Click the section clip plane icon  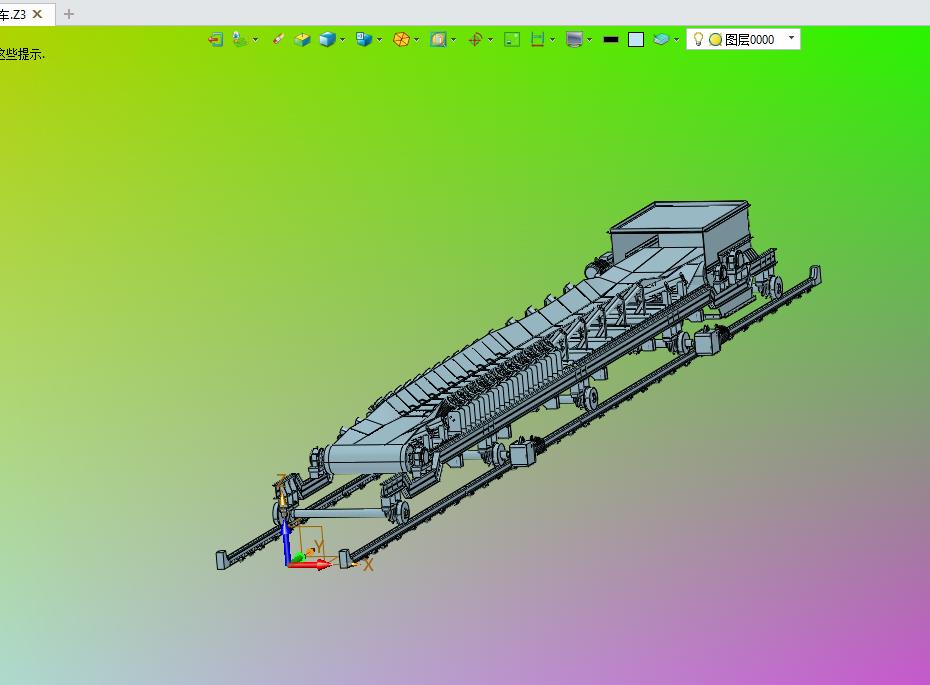click(x=537, y=39)
